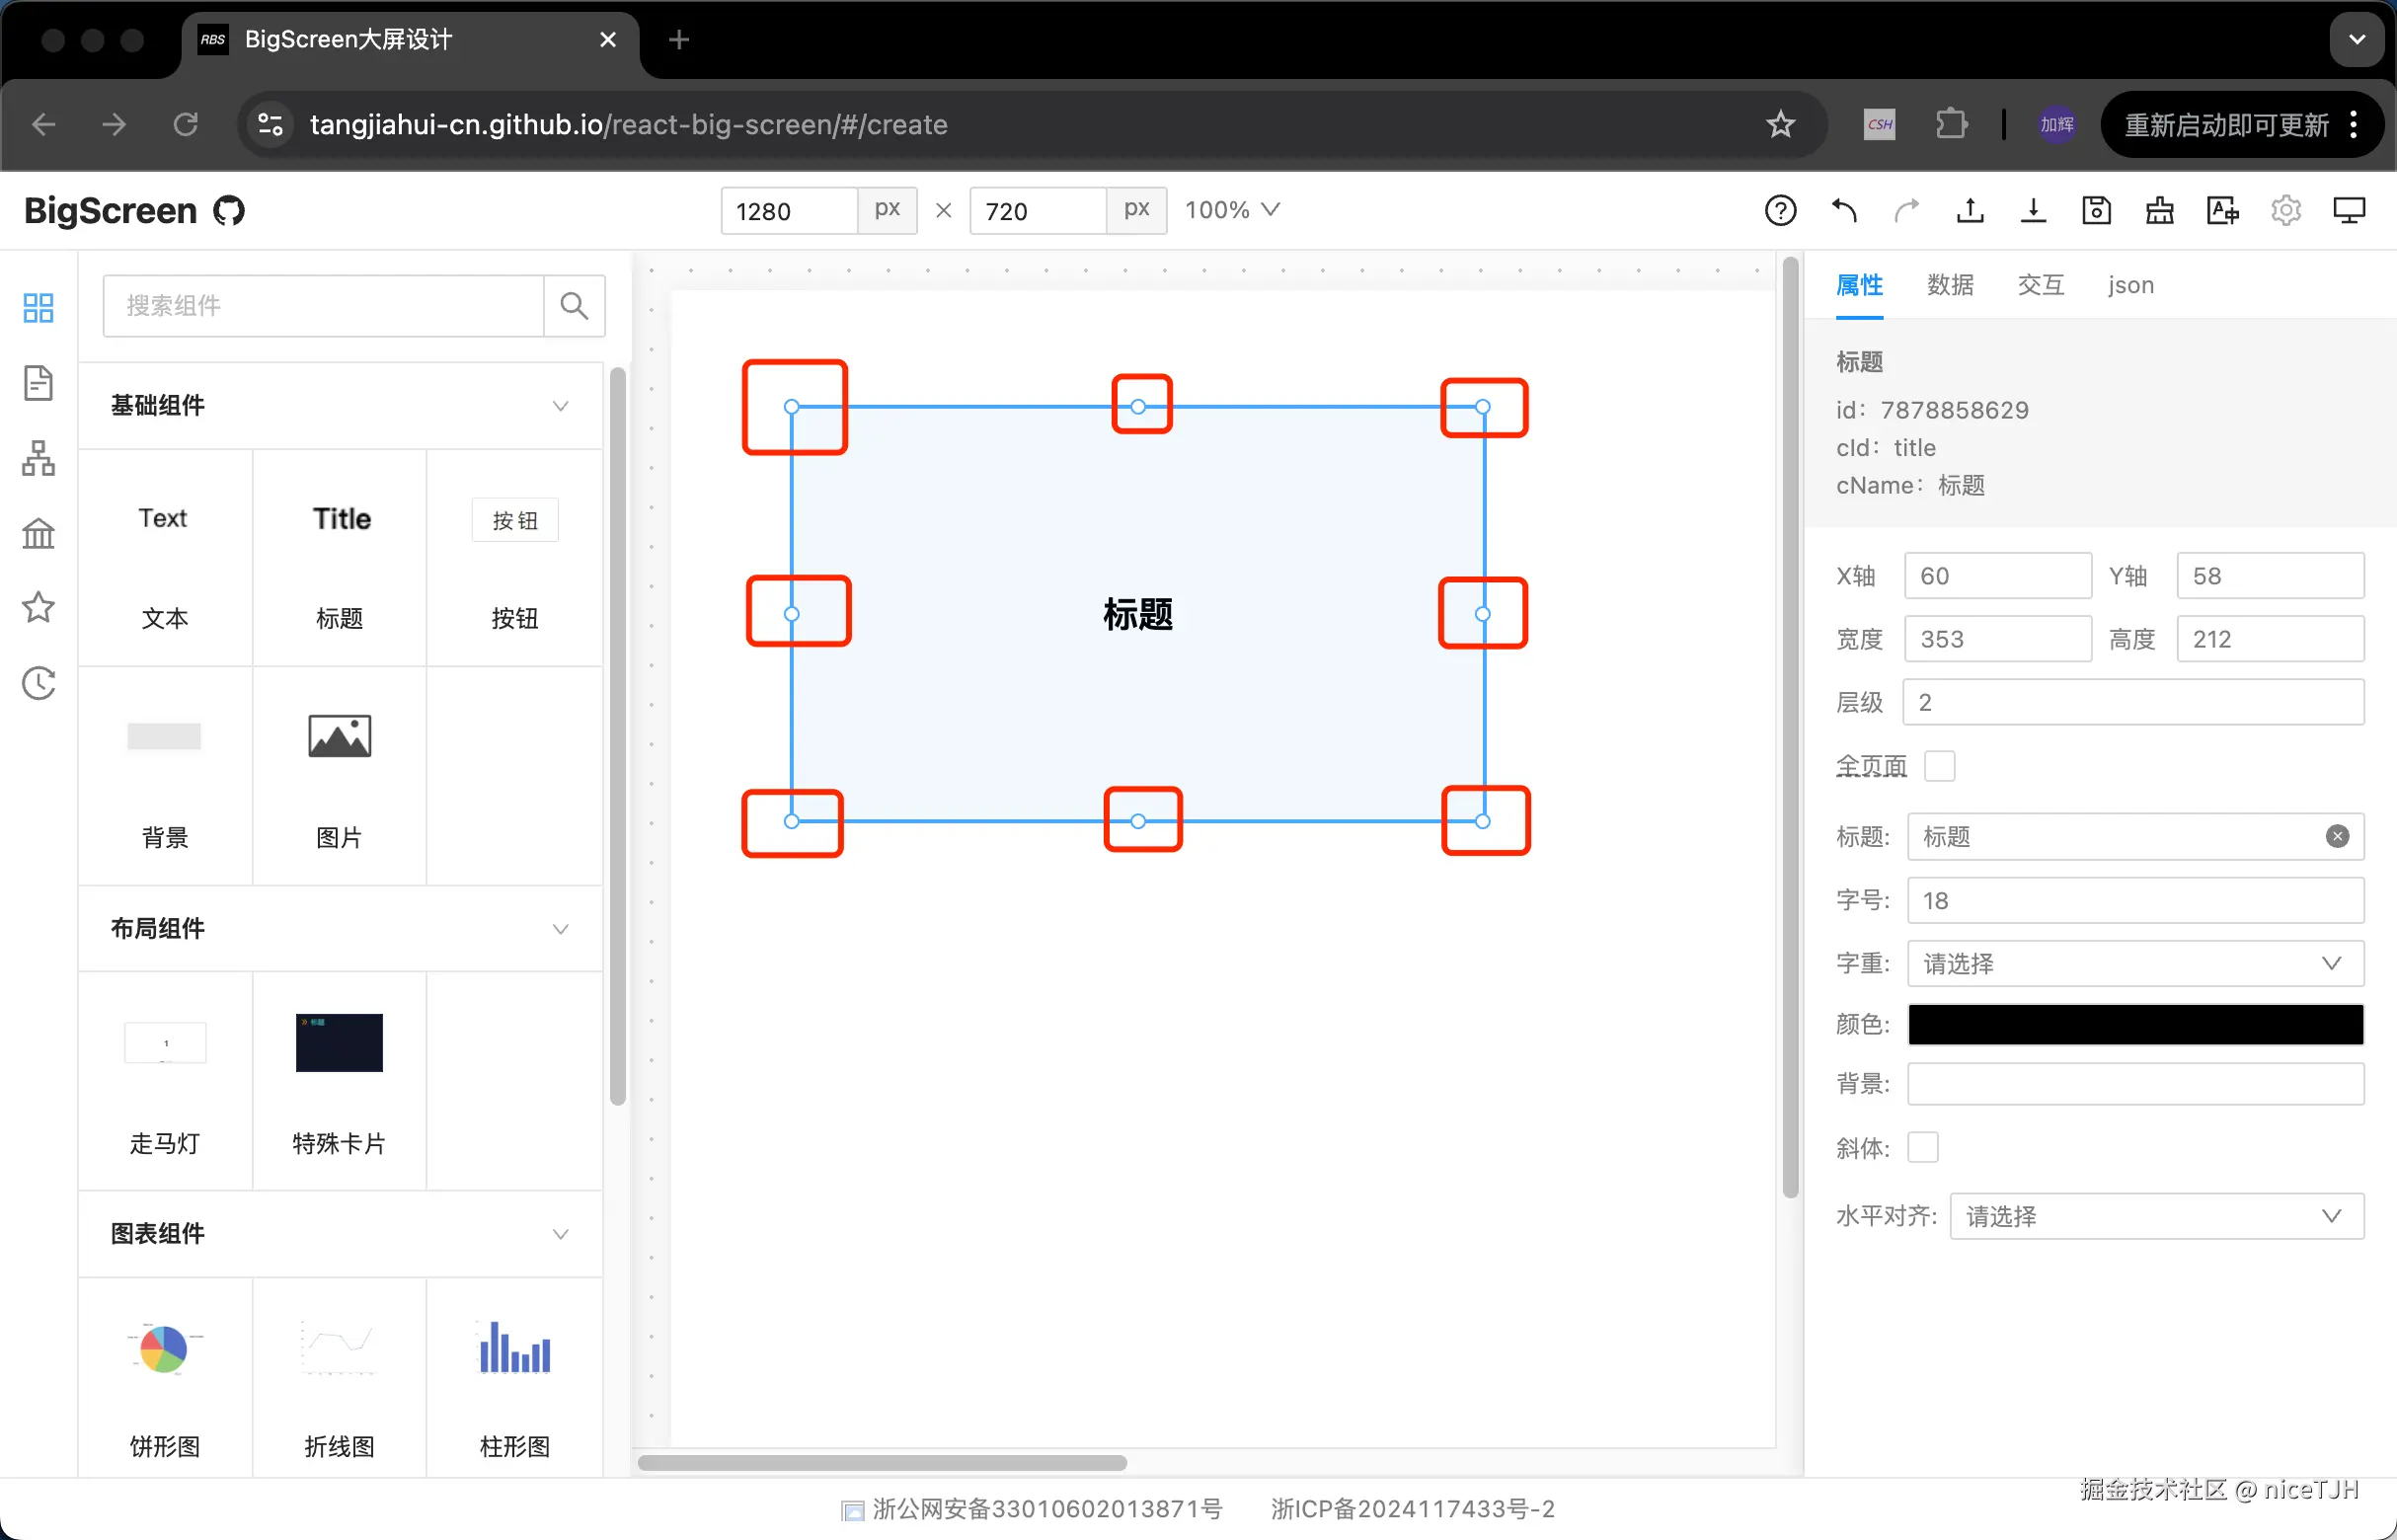Click the save disk icon in toolbar
The height and width of the screenshot is (1540, 2397).
(2096, 210)
